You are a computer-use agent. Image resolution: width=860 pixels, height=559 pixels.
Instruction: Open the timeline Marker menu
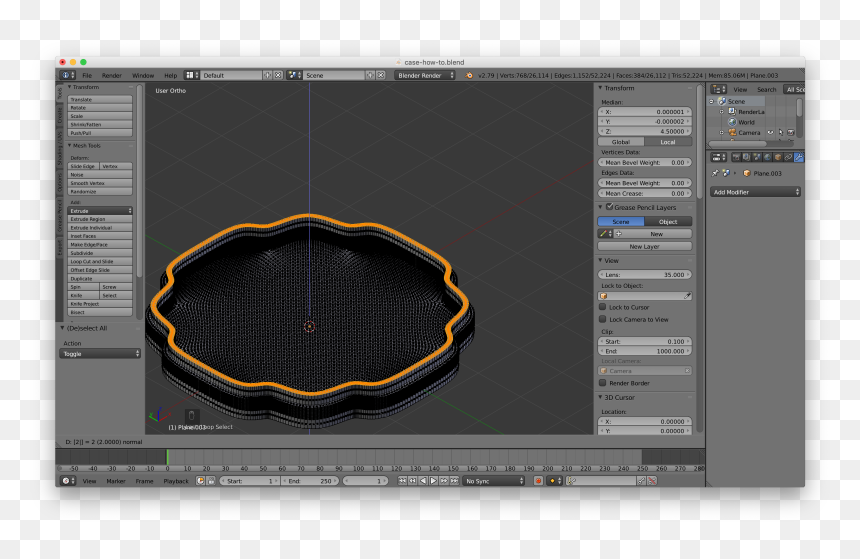point(116,481)
